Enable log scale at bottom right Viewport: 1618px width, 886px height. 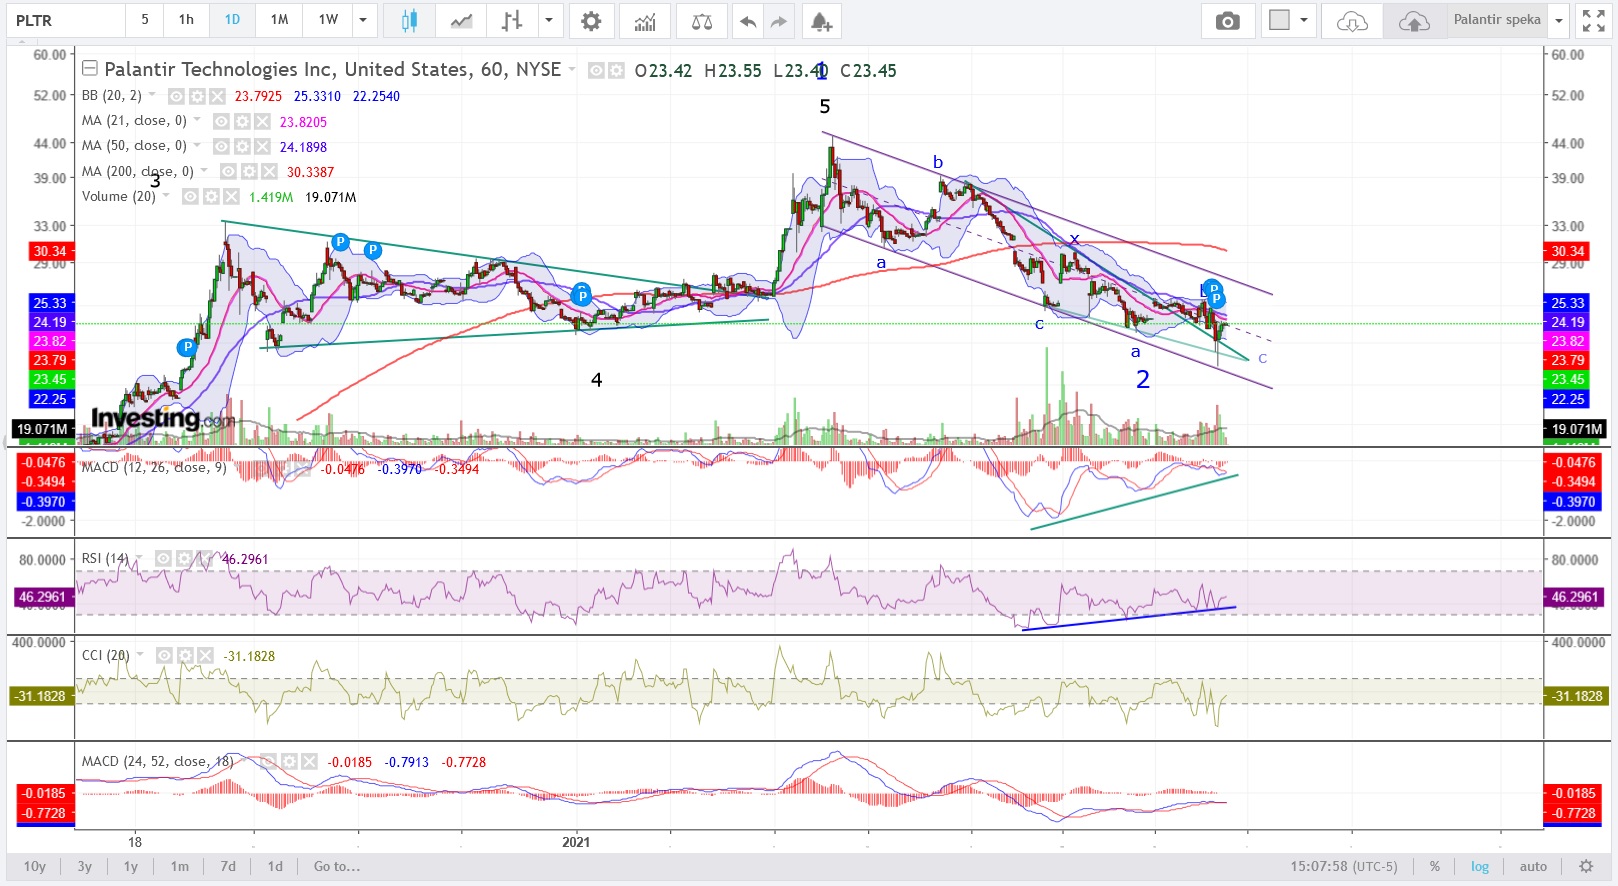click(x=1479, y=866)
